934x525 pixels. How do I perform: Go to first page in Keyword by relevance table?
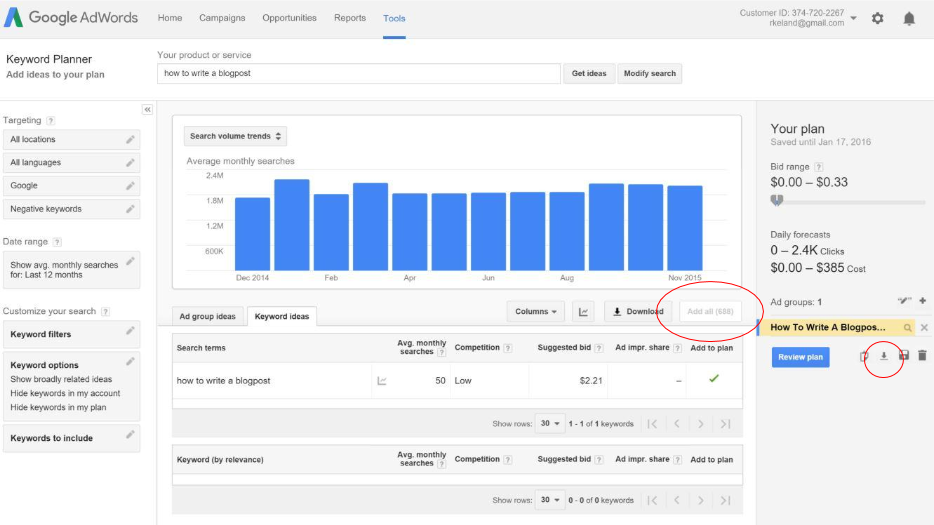(652, 500)
